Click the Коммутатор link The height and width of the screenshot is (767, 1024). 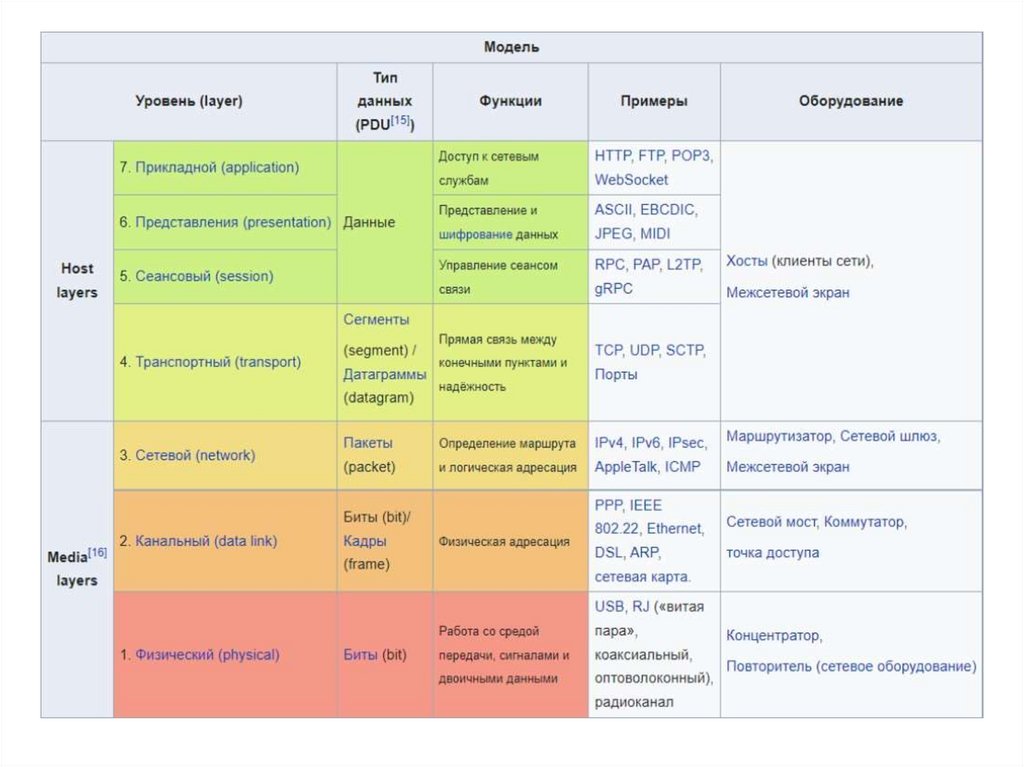click(865, 522)
